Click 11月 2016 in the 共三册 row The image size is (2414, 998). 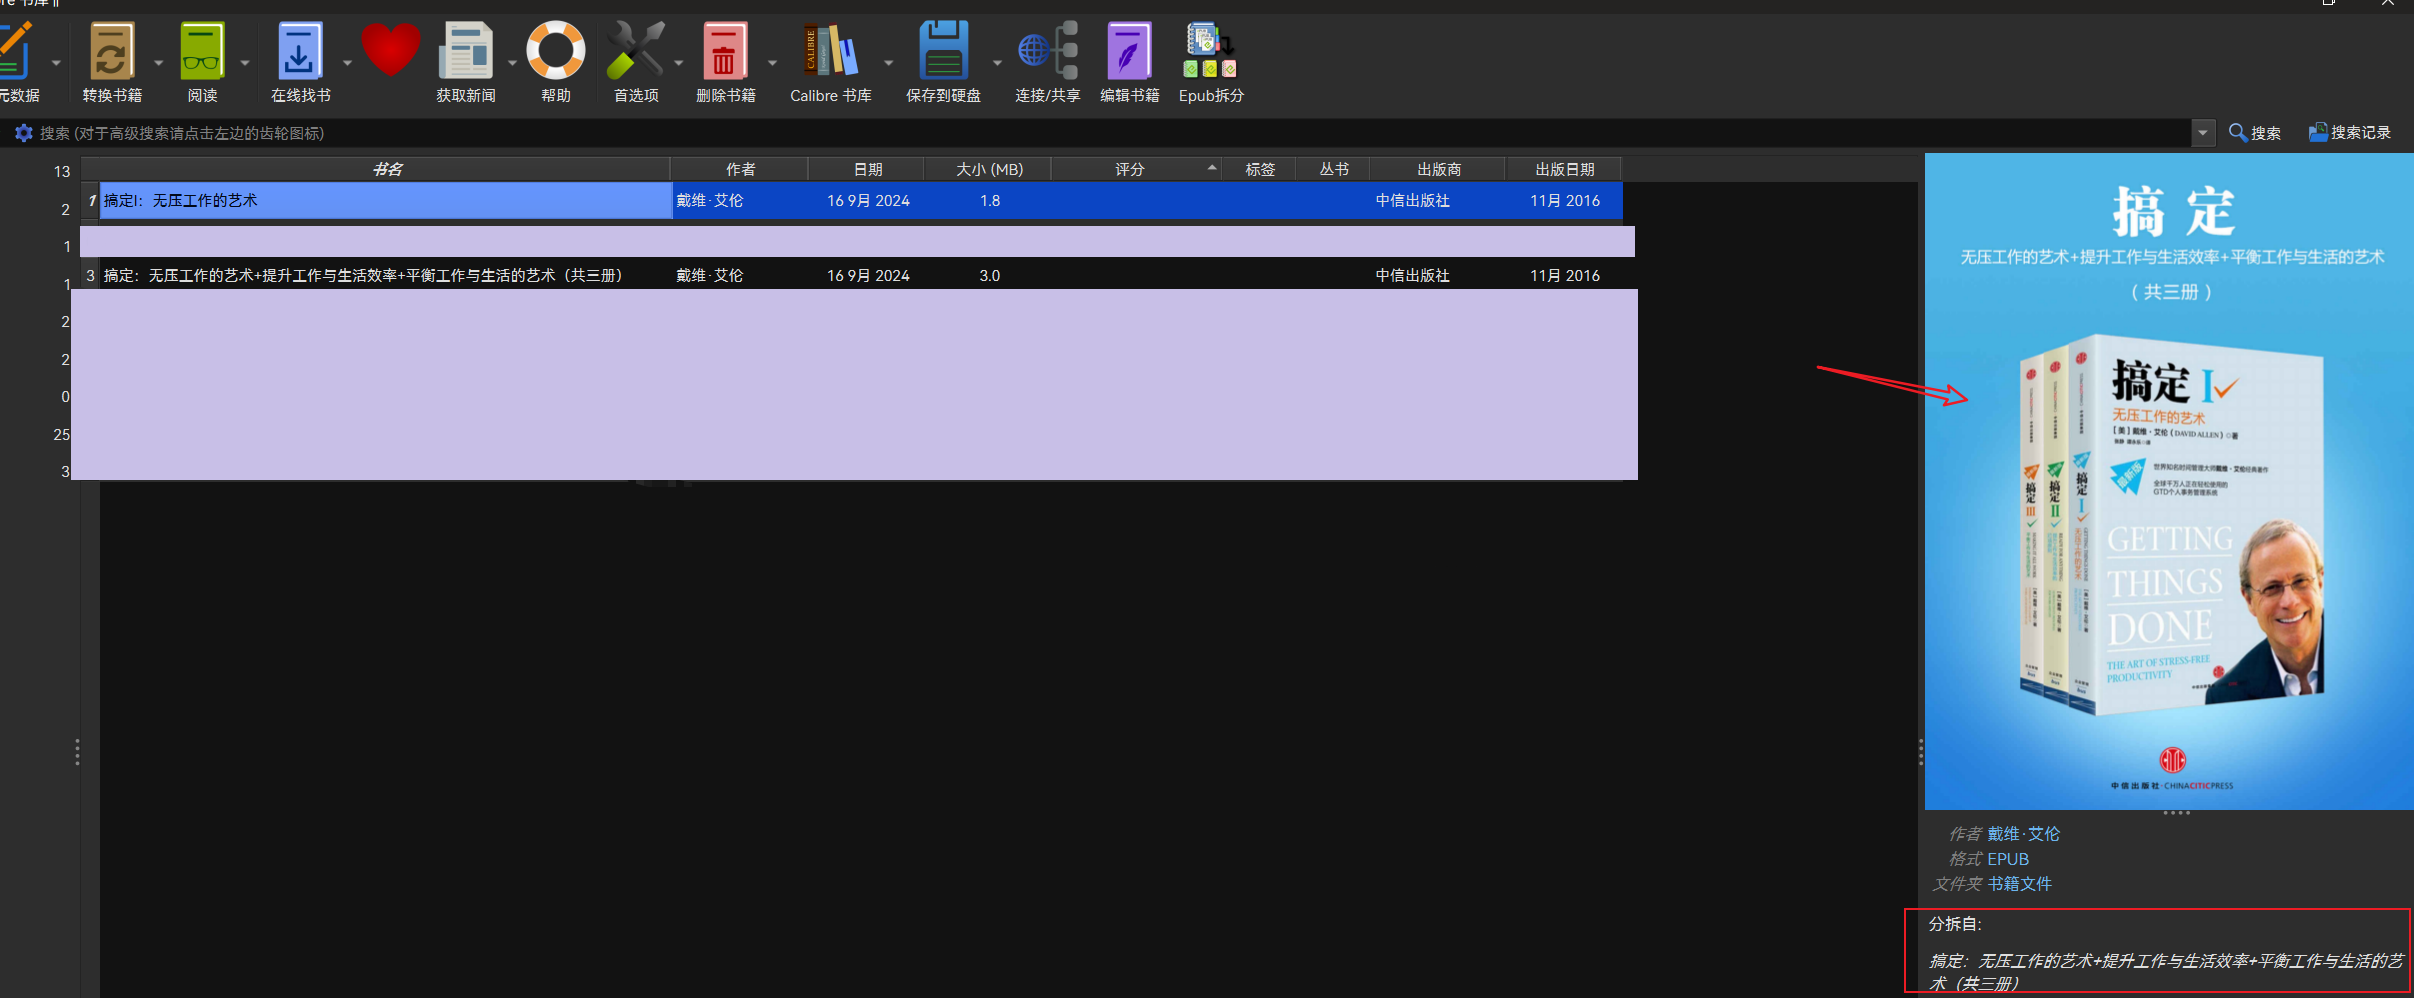[x=1565, y=276]
